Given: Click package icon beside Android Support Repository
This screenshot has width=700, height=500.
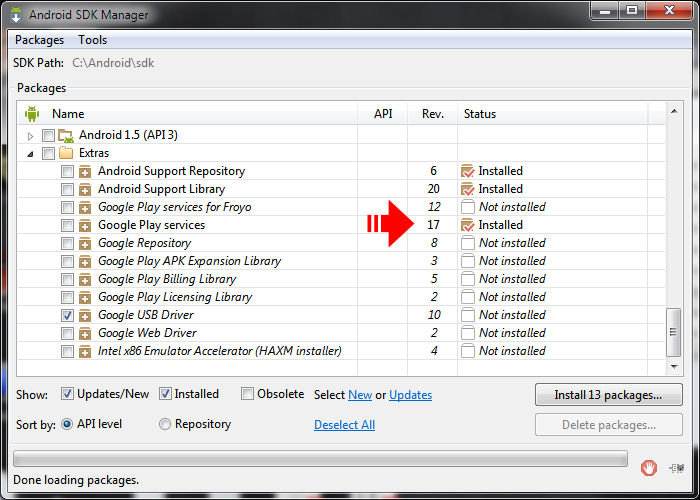Looking at the screenshot, I should pyautogui.click(x=85, y=171).
